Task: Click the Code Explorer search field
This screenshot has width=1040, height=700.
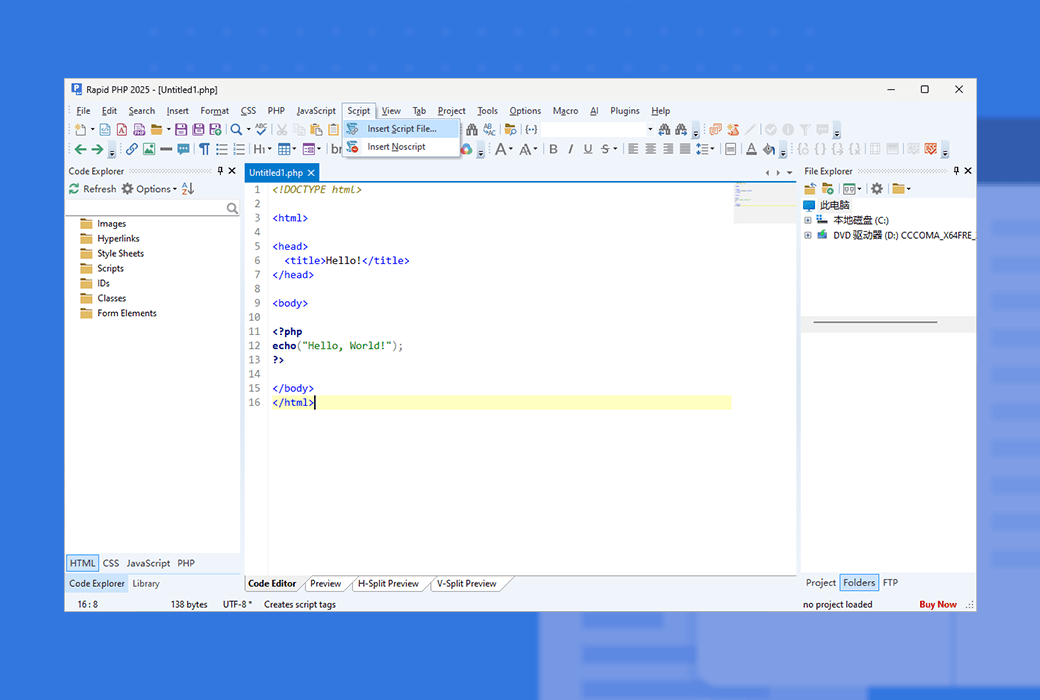Action: pos(153,208)
